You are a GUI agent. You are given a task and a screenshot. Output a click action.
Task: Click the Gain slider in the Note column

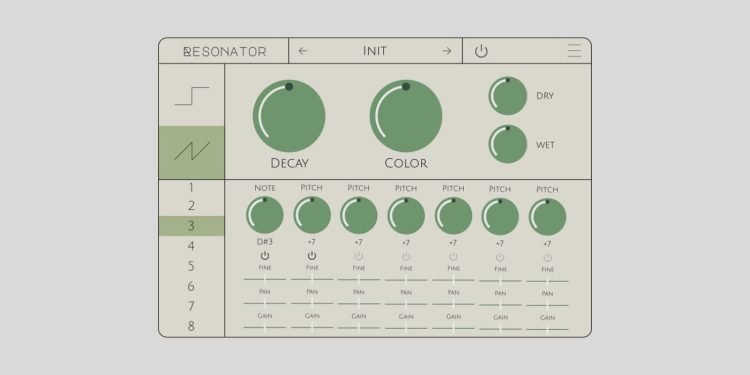265,327
